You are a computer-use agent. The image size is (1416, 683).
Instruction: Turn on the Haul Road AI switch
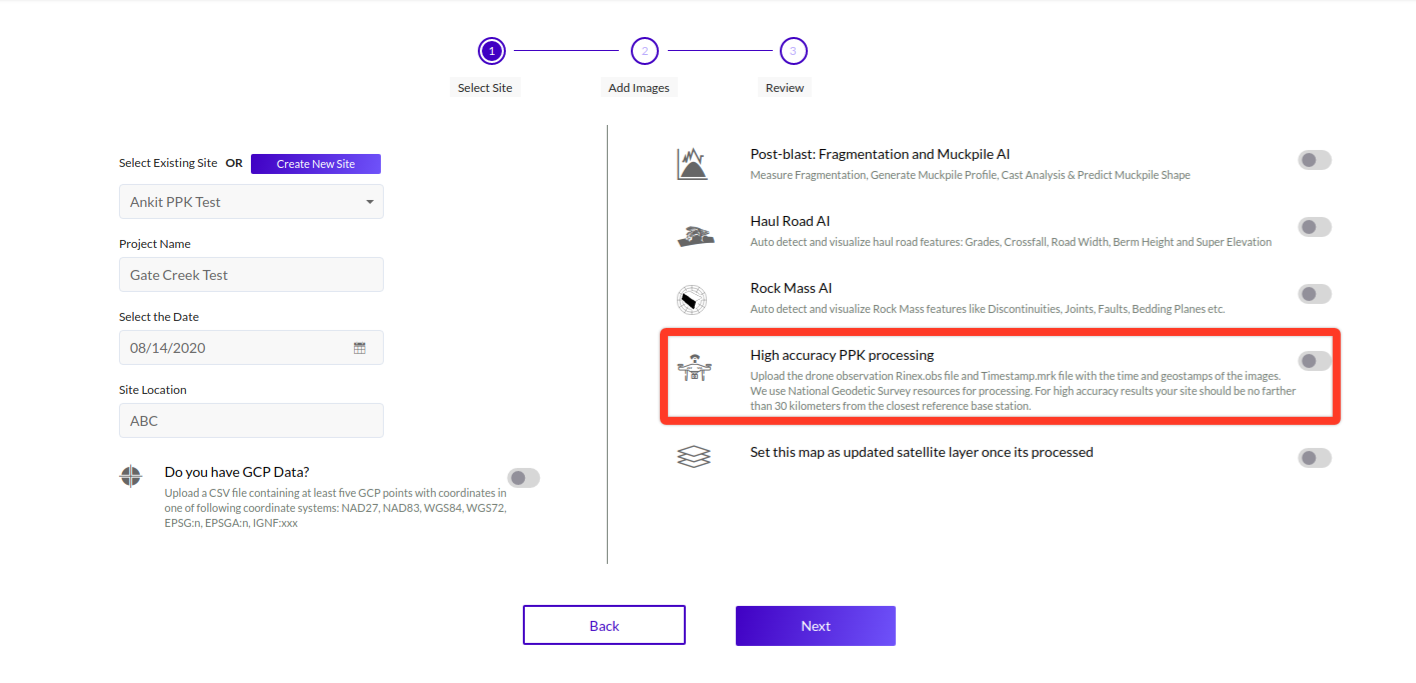(x=1314, y=227)
